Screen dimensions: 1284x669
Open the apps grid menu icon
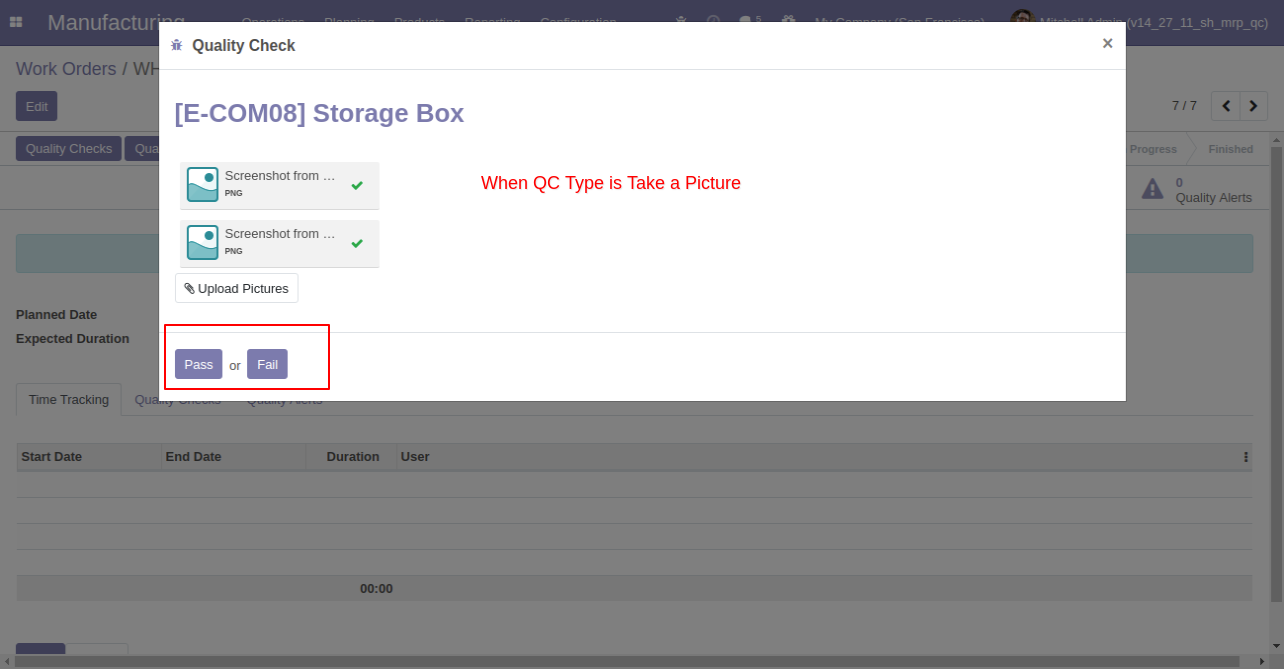(17, 21)
